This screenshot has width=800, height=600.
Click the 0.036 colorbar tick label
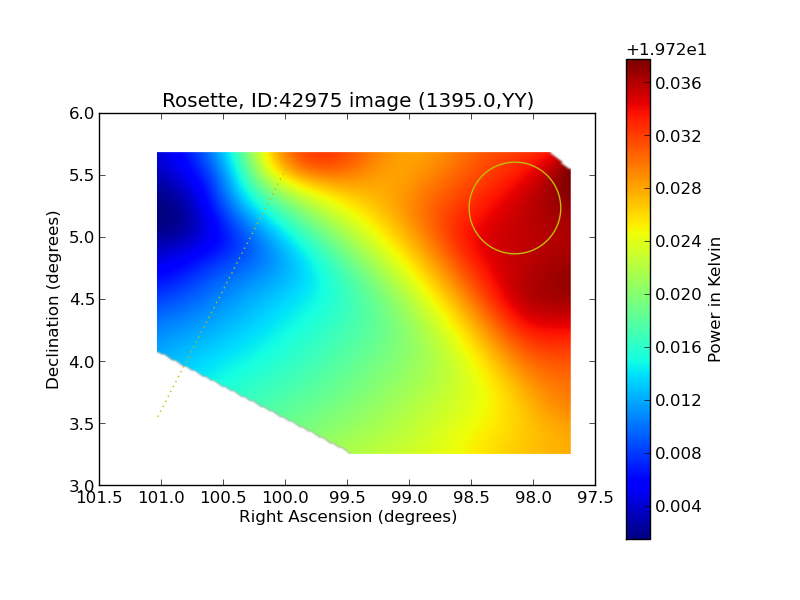click(678, 83)
